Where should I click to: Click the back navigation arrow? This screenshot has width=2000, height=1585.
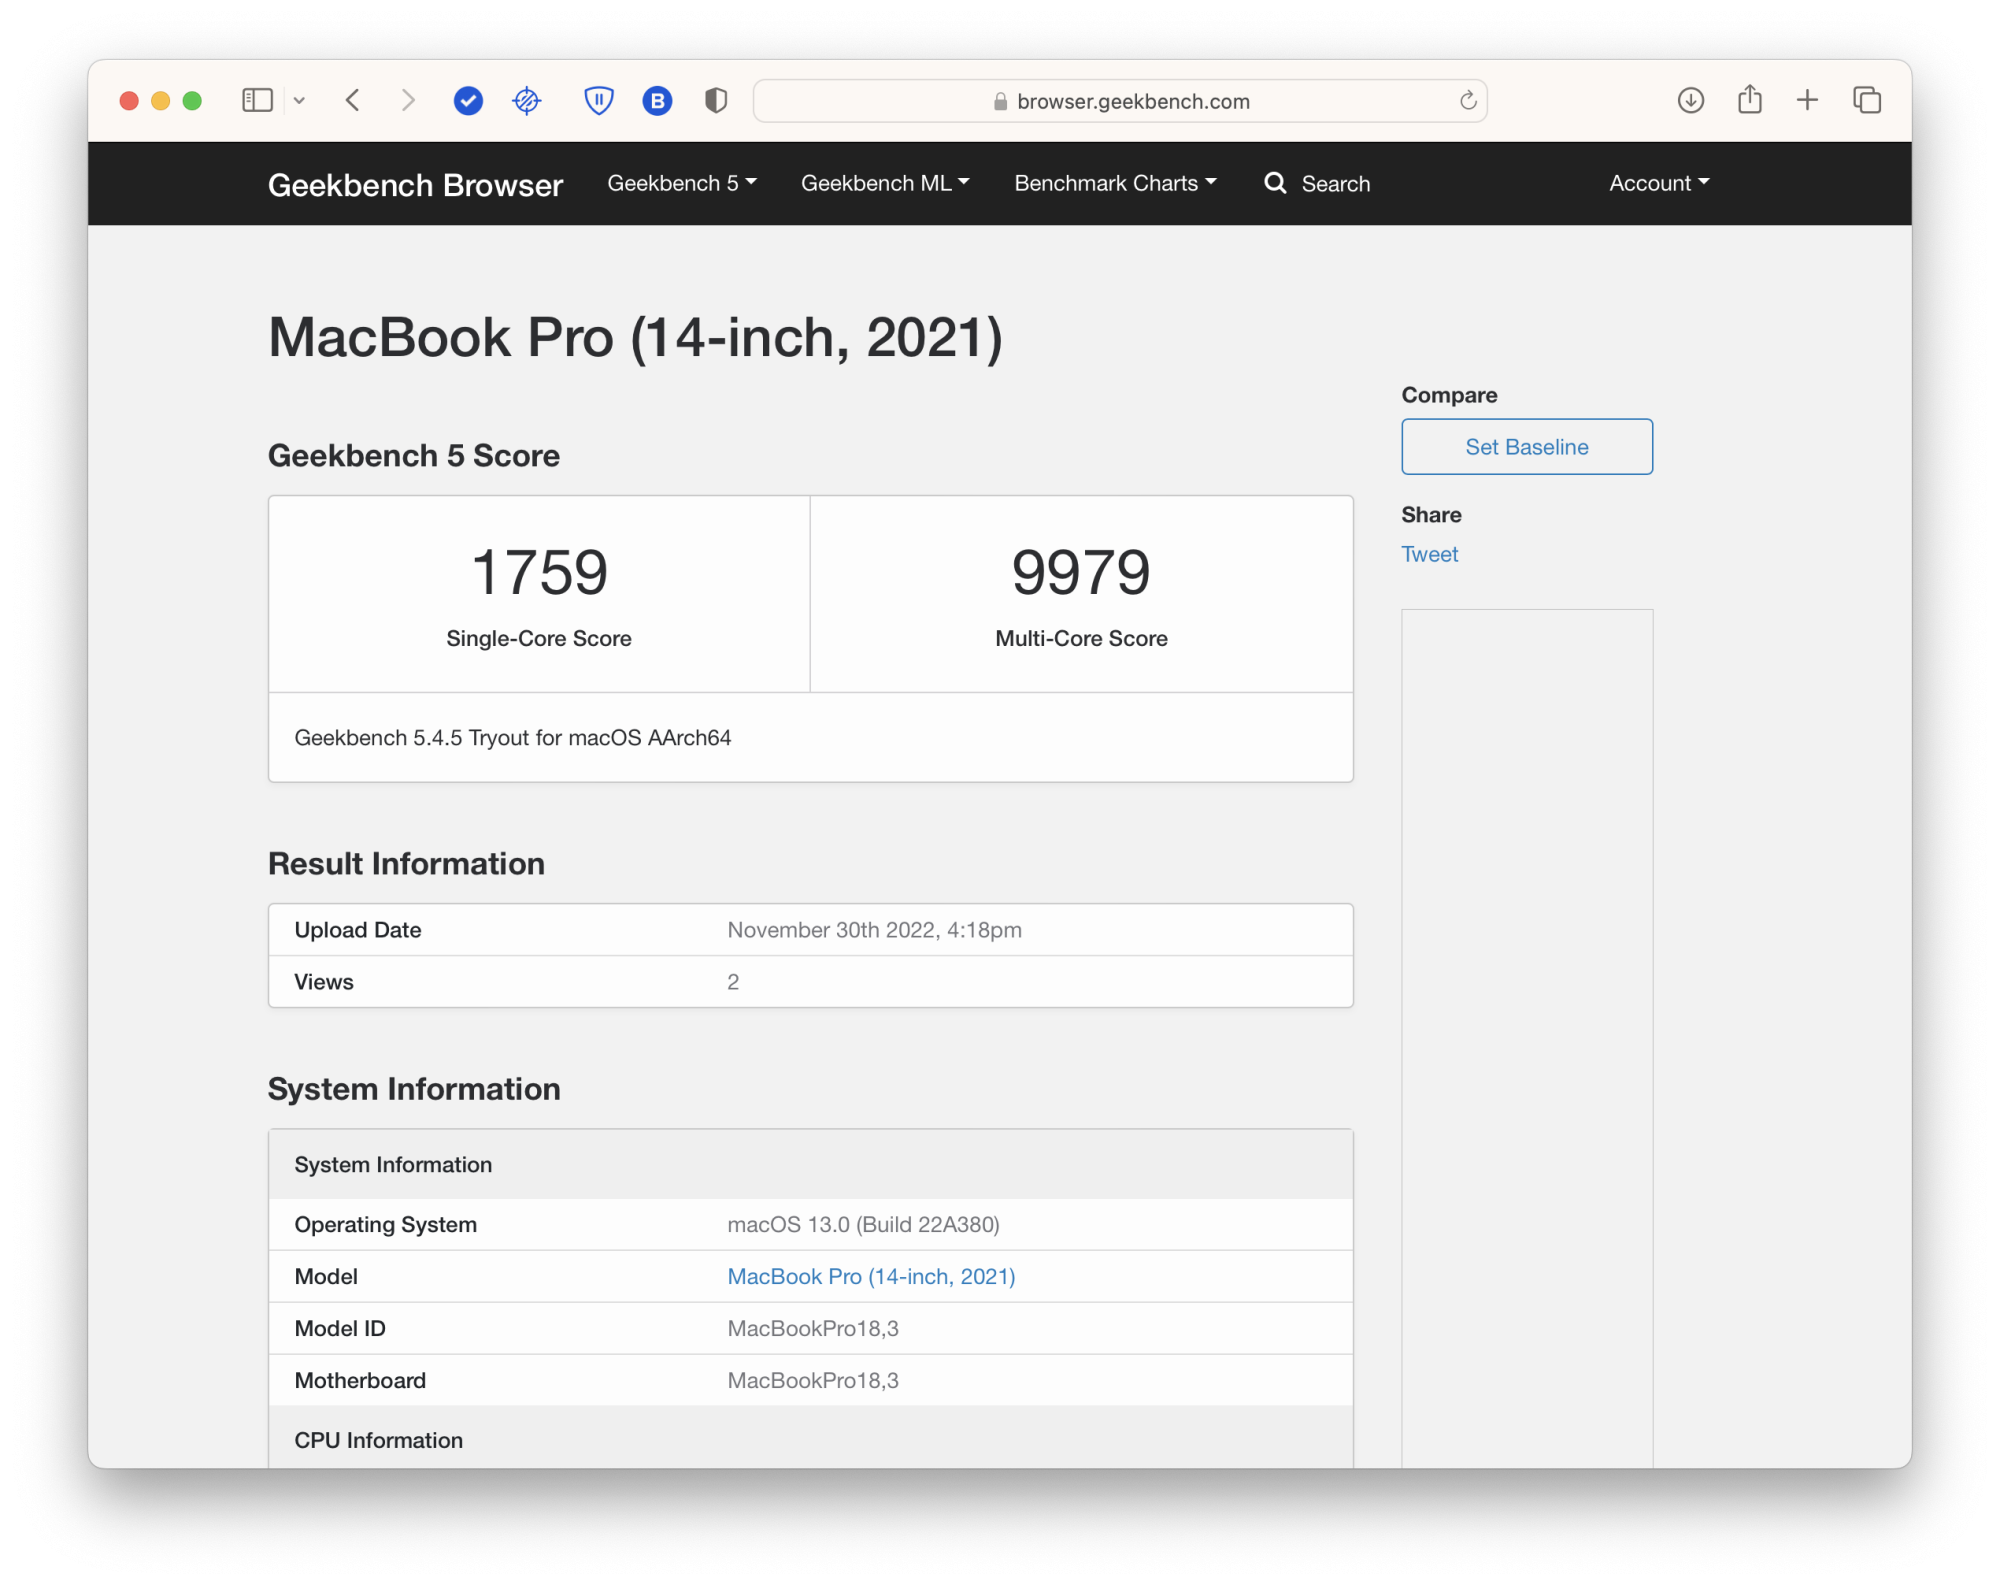tap(353, 100)
